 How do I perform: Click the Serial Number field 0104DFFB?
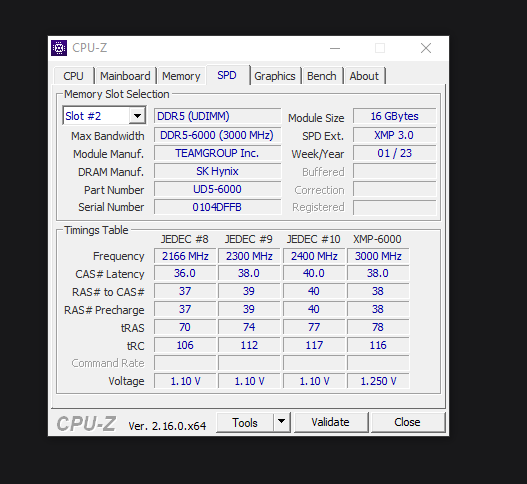point(217,207)
